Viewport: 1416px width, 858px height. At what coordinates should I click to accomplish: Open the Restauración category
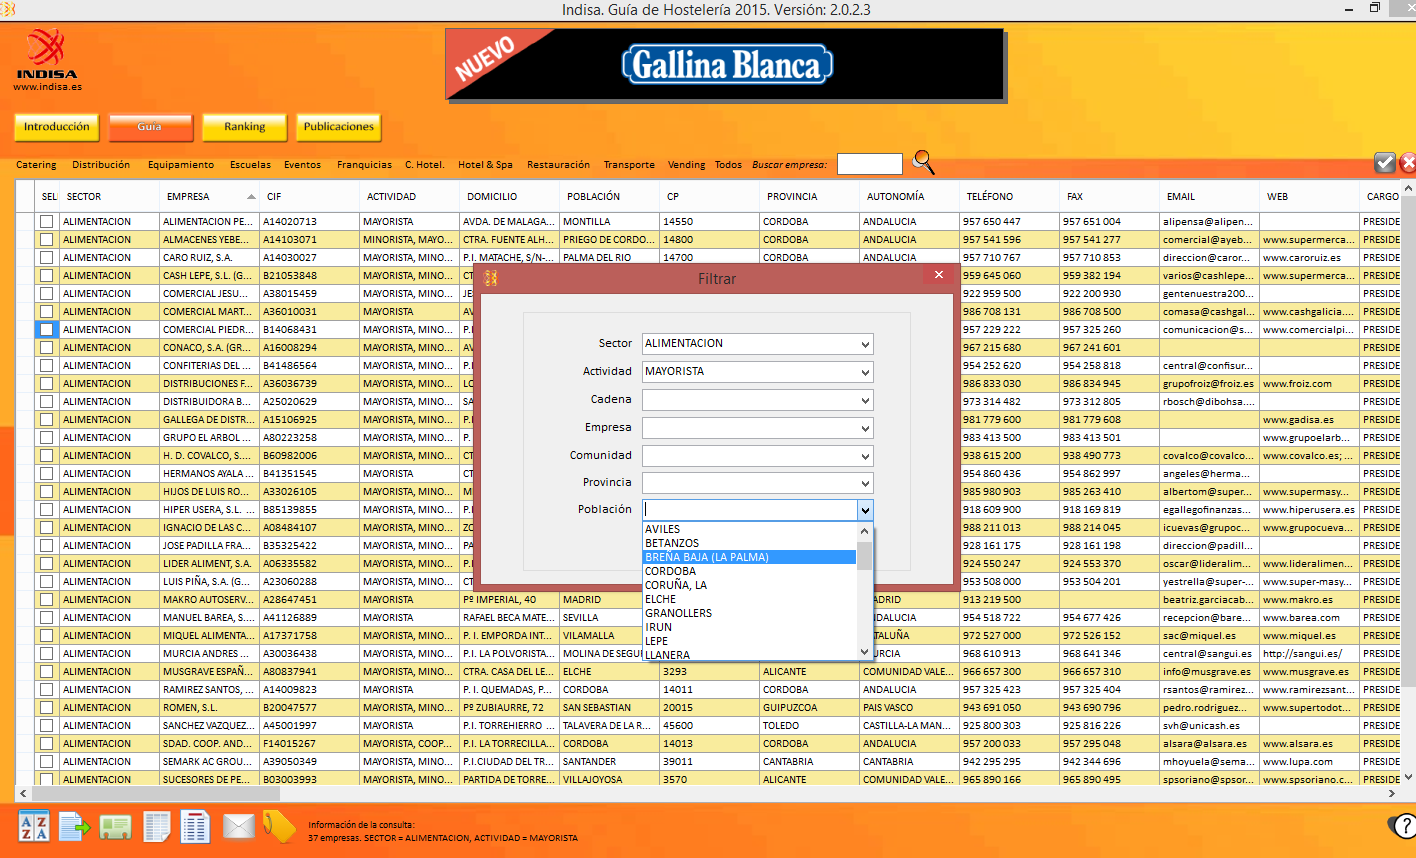point(558,164)
